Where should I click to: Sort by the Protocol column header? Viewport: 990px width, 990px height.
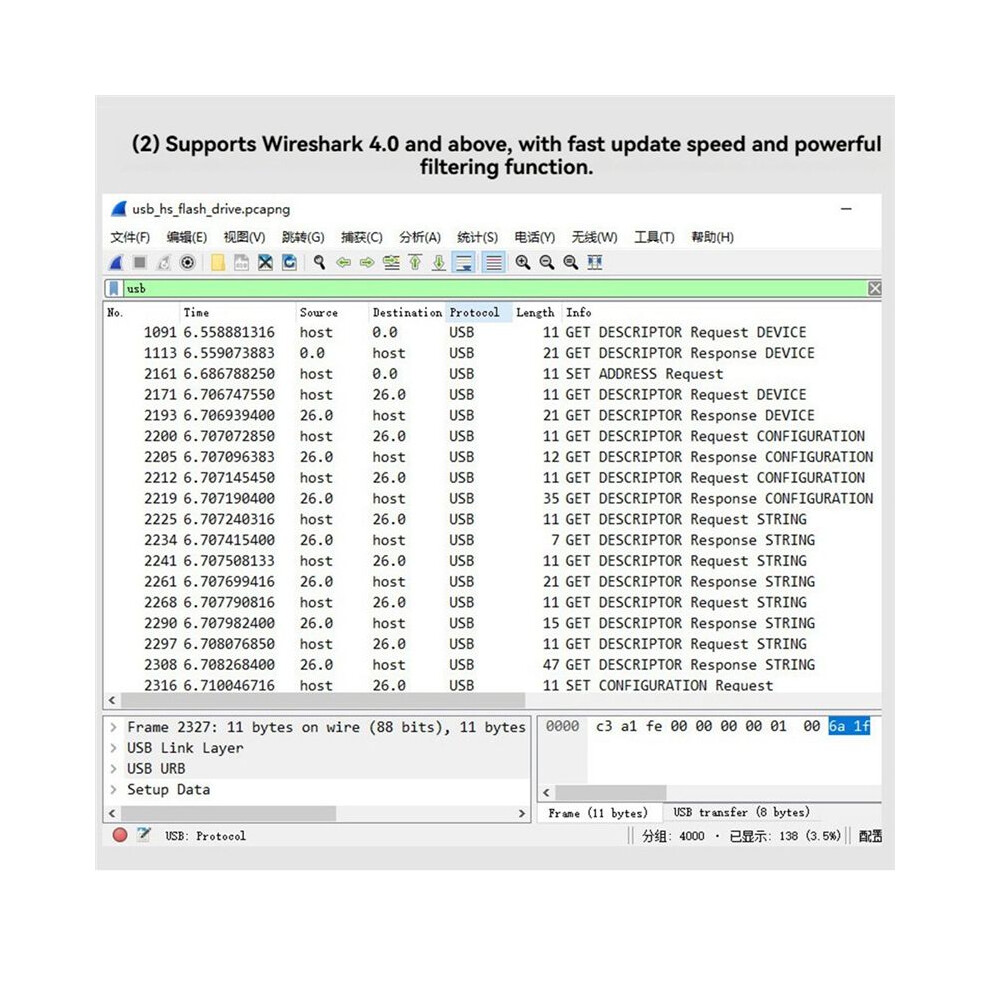coord(479,313)
